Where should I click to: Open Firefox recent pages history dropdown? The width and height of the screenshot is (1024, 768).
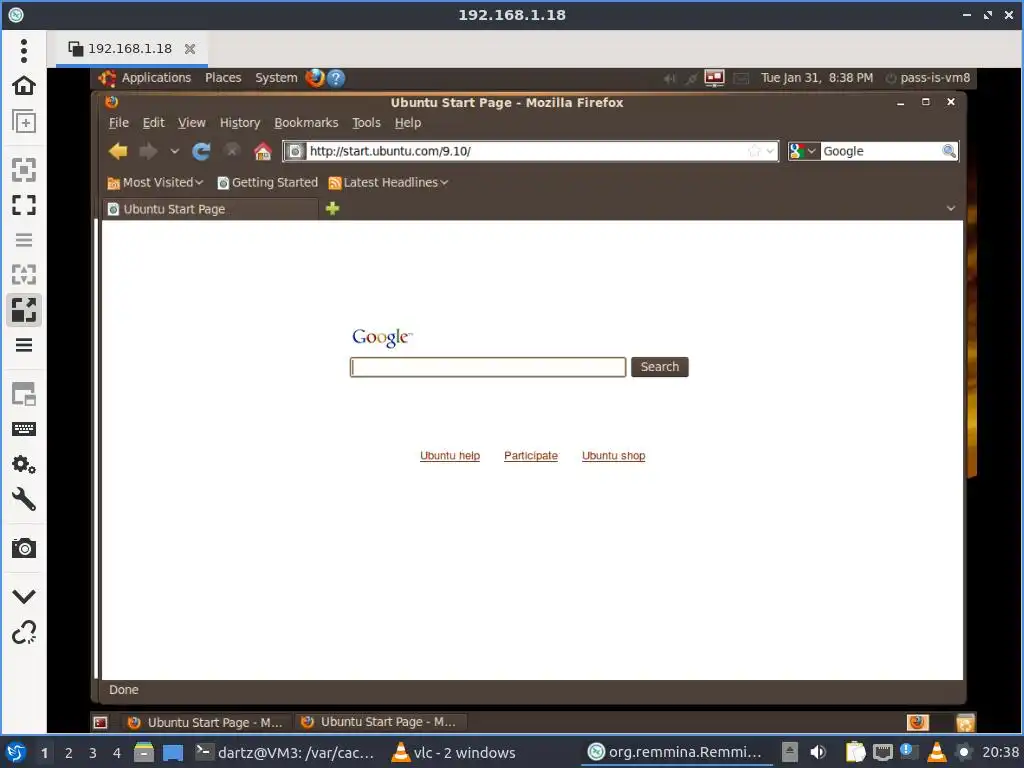pyautogui.click(x=174, y=152)
